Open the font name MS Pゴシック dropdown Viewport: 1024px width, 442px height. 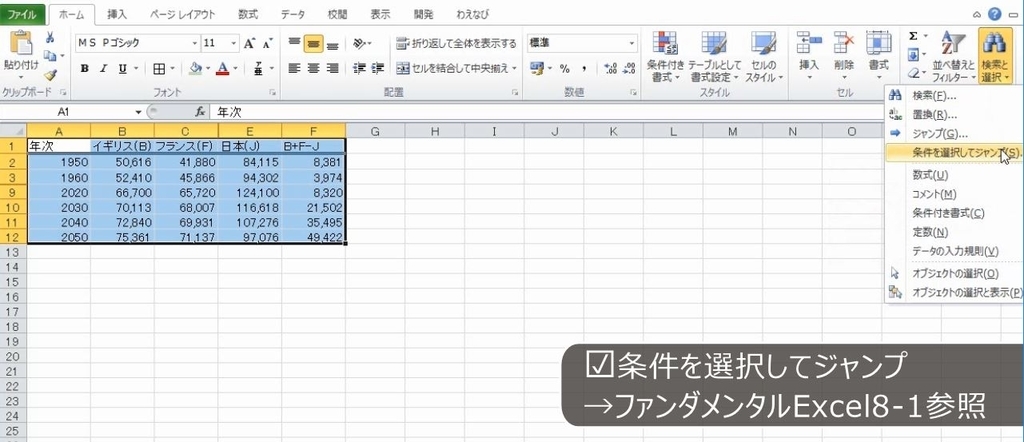pyautogui.click(x=195, y=44)
